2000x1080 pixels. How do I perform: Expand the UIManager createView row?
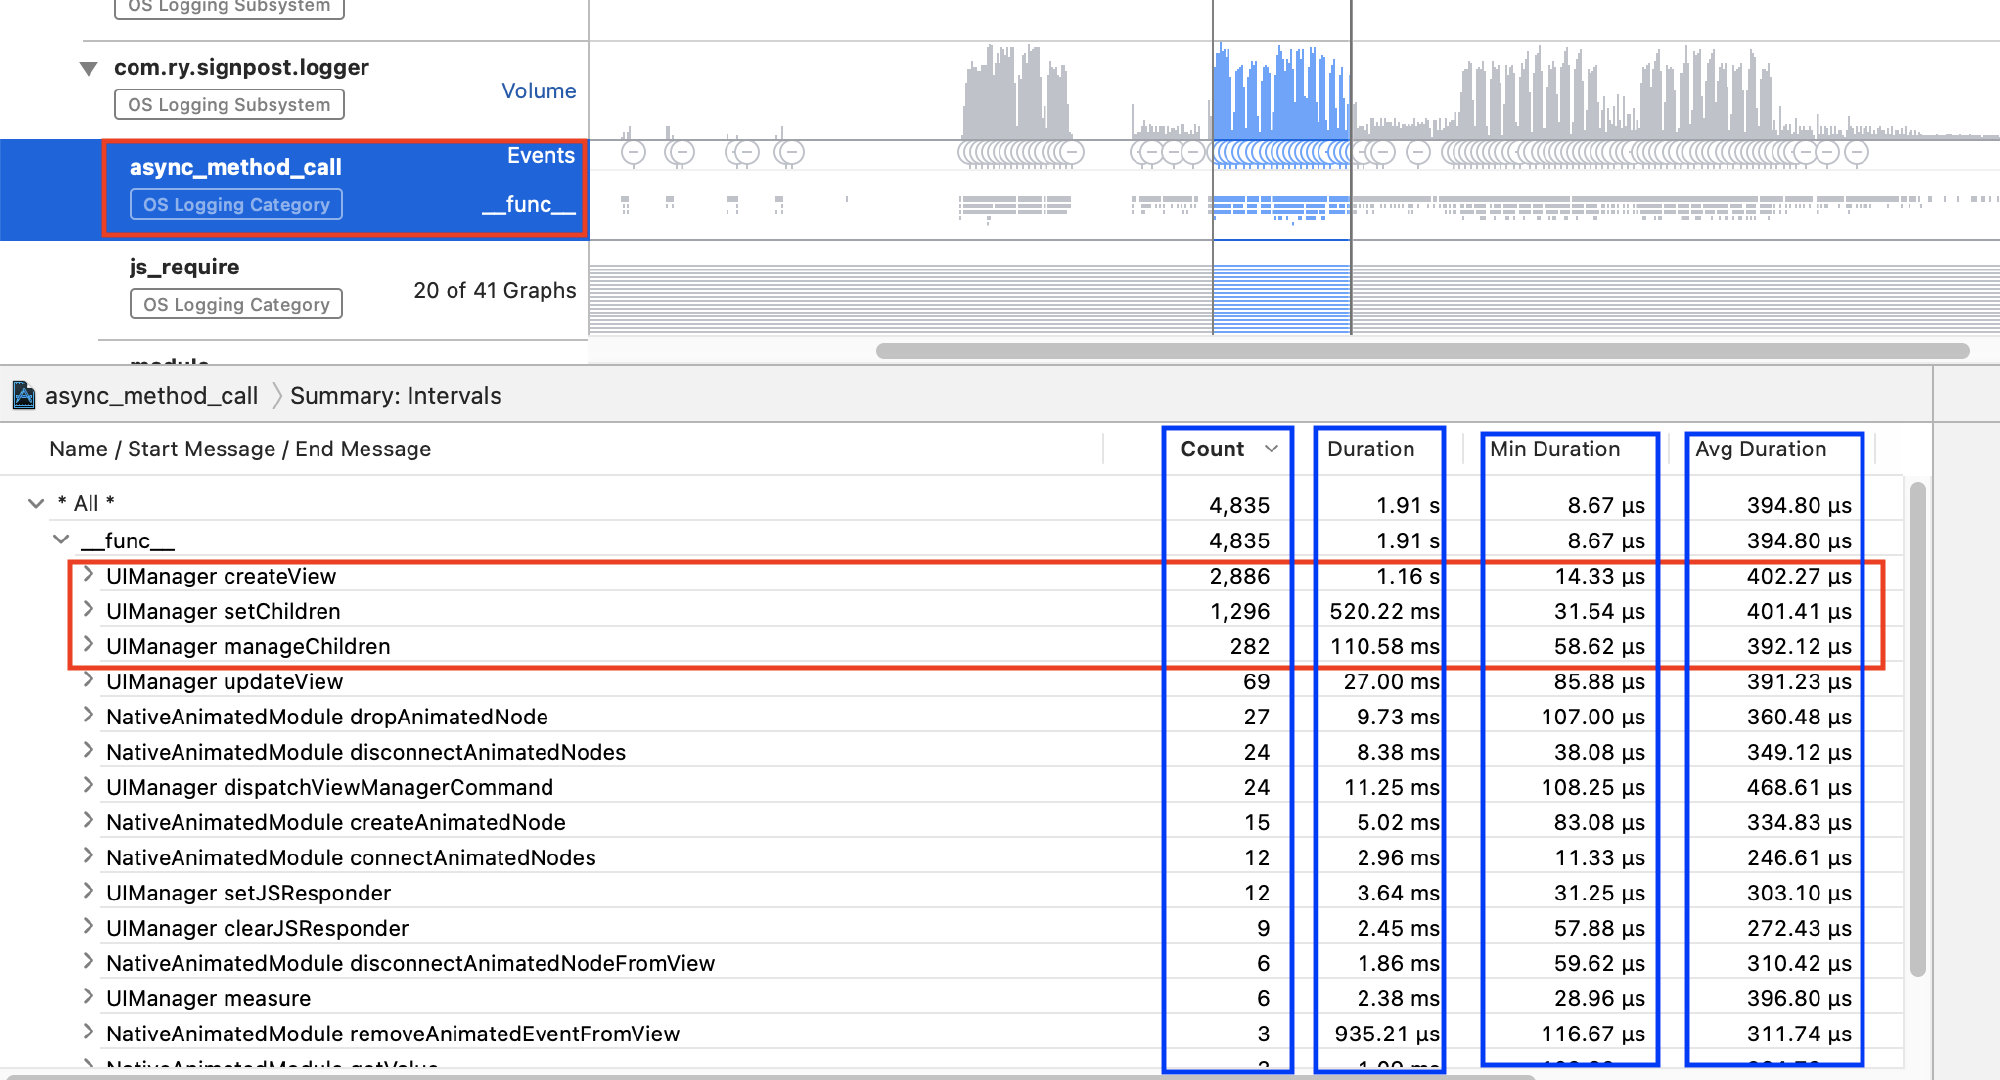coord(88,575)
